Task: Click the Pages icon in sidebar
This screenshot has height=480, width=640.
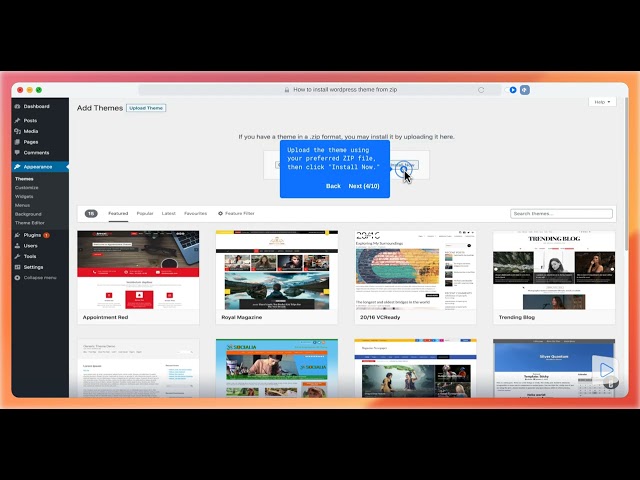Action: coord(17,142)
